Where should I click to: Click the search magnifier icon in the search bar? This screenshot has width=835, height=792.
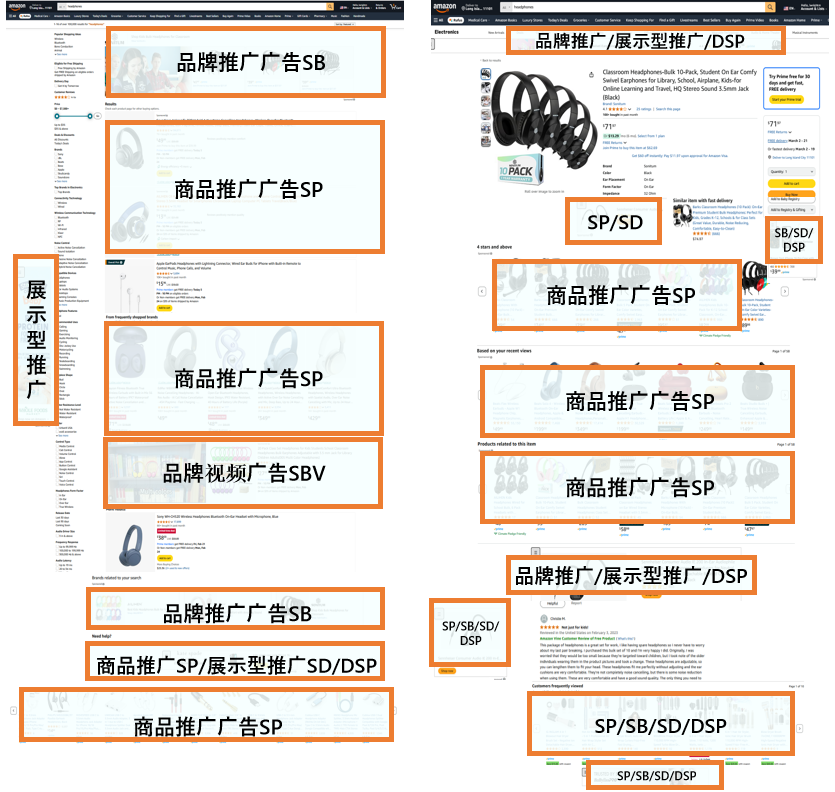click(x=331, y=7)
